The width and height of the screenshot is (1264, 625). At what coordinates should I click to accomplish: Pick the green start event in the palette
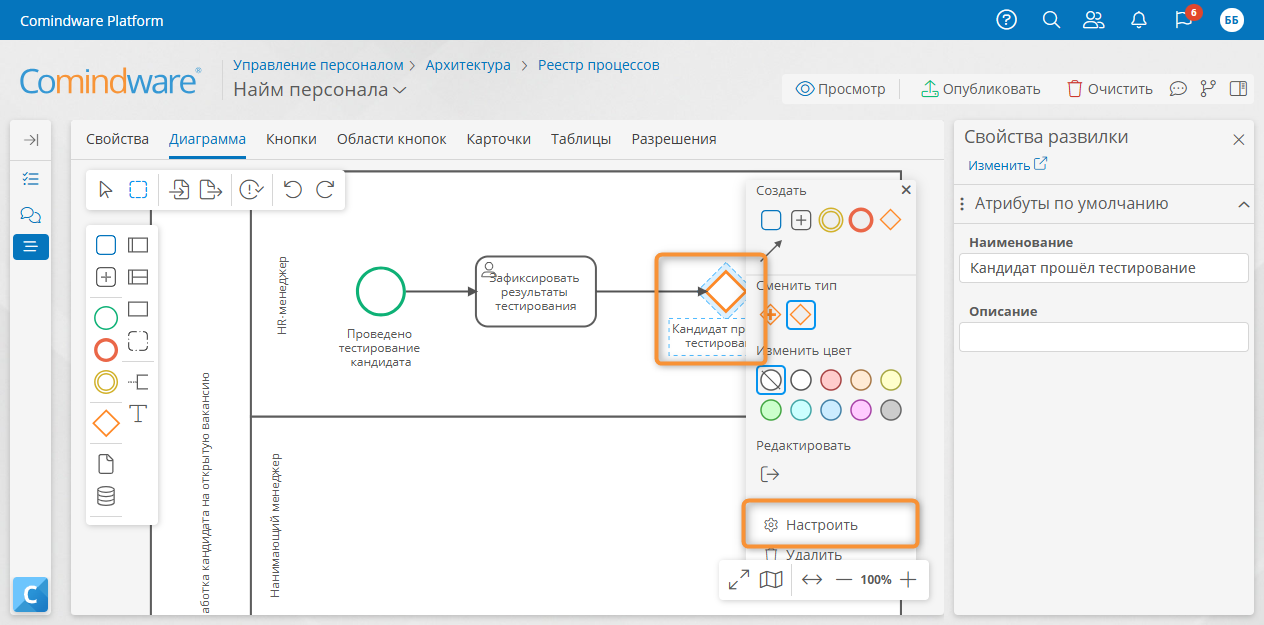106,318
